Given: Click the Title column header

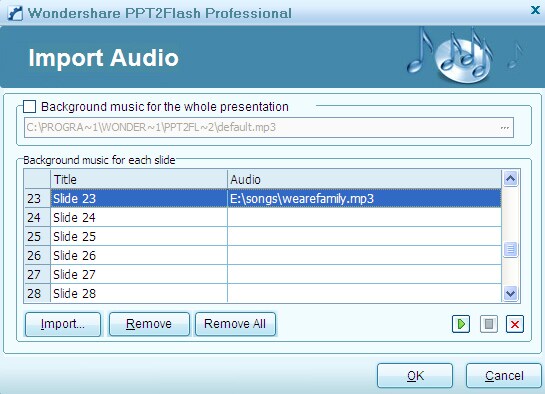Looking at the screenshot, I should pyautogui.click(x=139, y=179).
